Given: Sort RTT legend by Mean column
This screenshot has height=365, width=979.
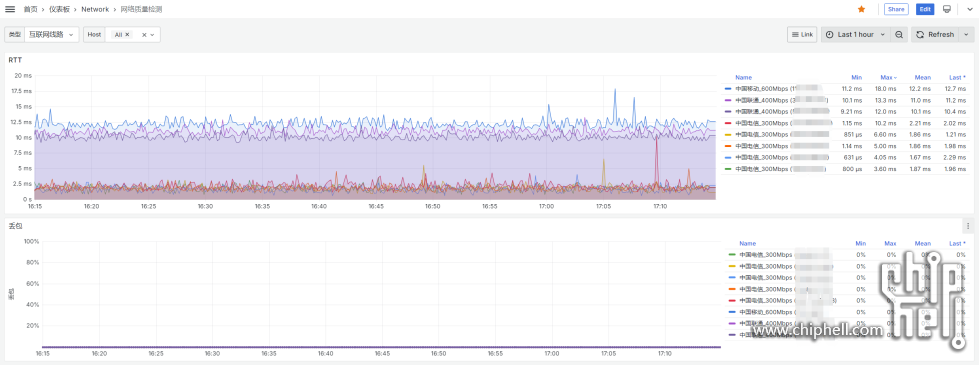Looking at the screenshot, I should pyautogui.click(x=923, y=77).
